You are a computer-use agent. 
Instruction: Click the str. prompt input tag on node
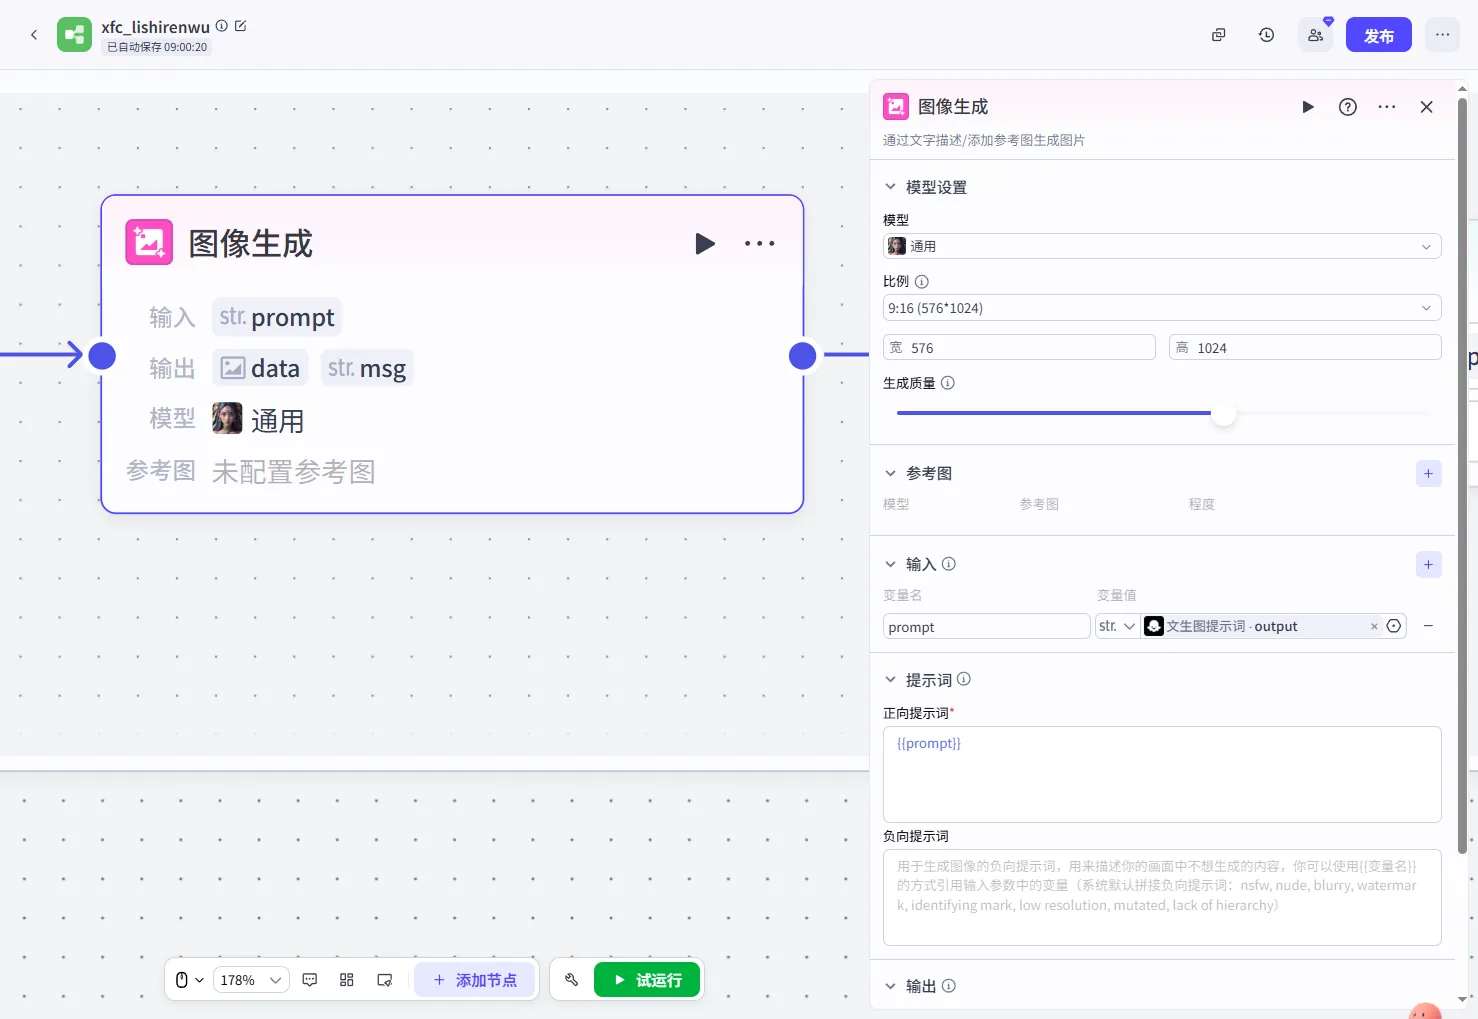pyautogui.click(x=277, y=317)
